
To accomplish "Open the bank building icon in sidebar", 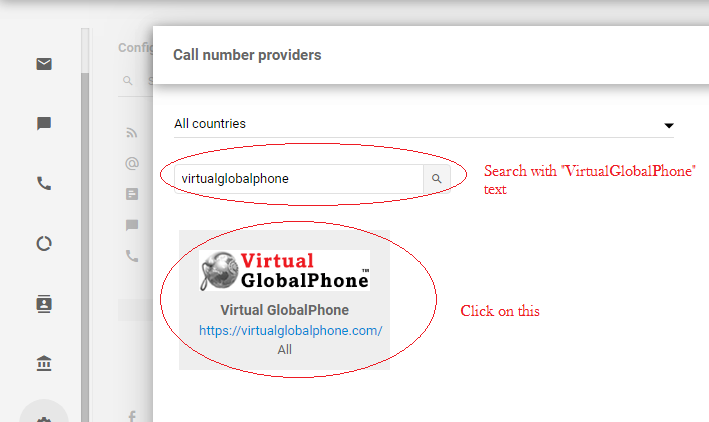I will point(44,363).
